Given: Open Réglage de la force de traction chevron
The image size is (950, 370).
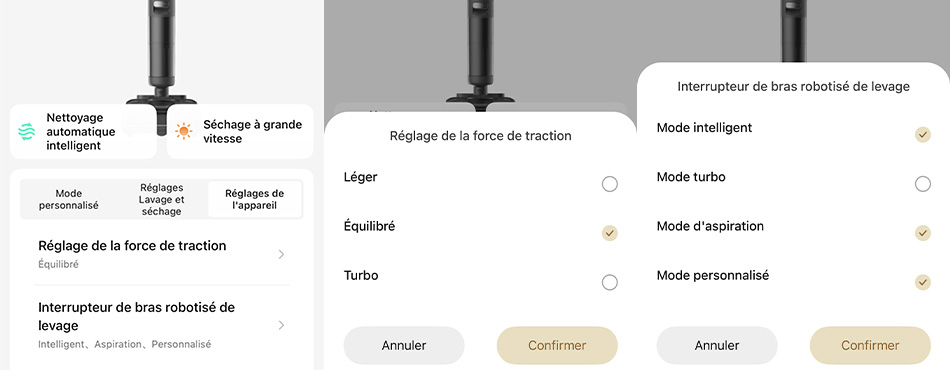Looking at the screenshot, I should point(281,254).
